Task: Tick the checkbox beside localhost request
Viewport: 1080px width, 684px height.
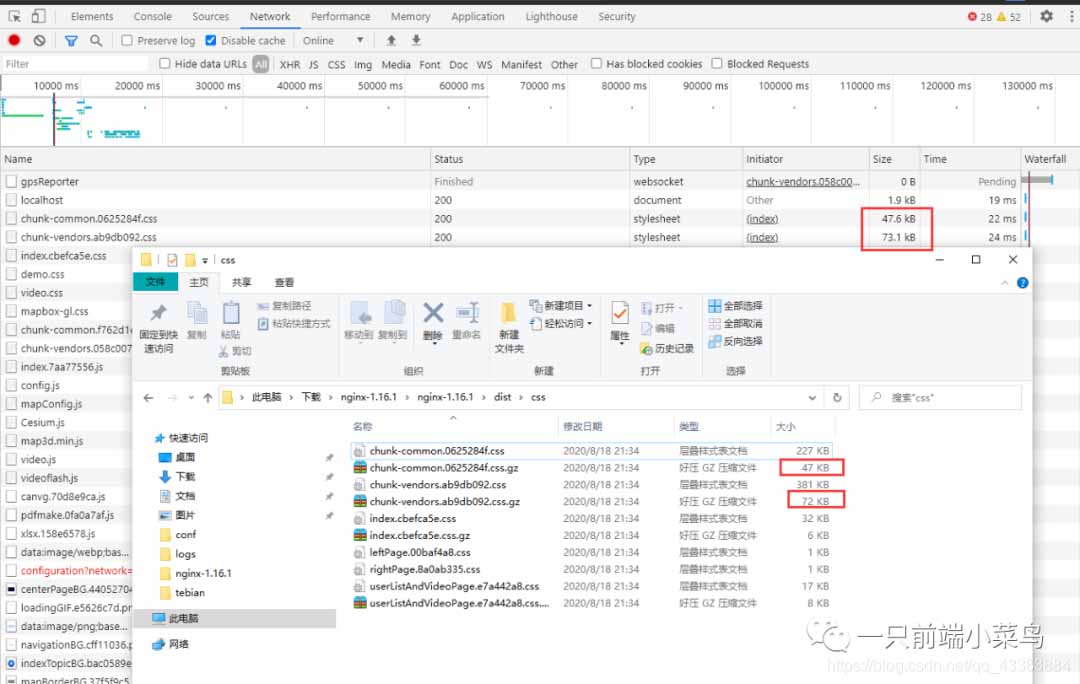Action: pyautogui.click(x=11, y=200)
